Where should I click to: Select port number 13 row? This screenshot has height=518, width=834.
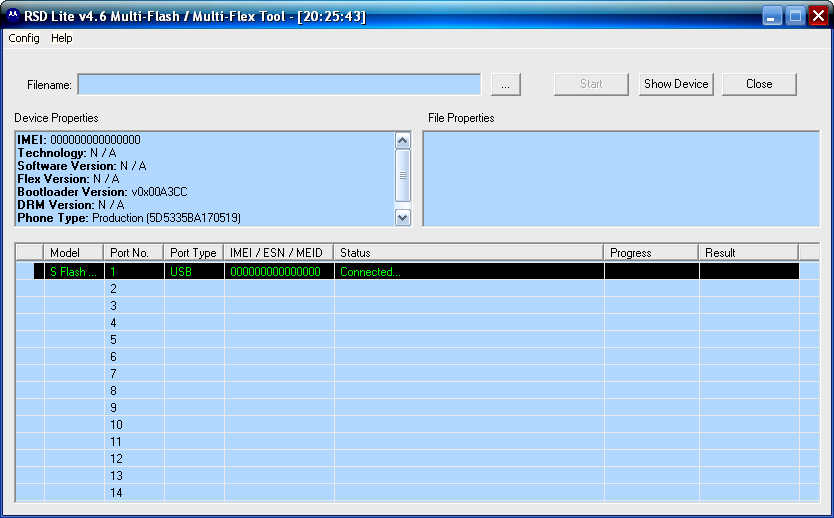pos(418,476)
